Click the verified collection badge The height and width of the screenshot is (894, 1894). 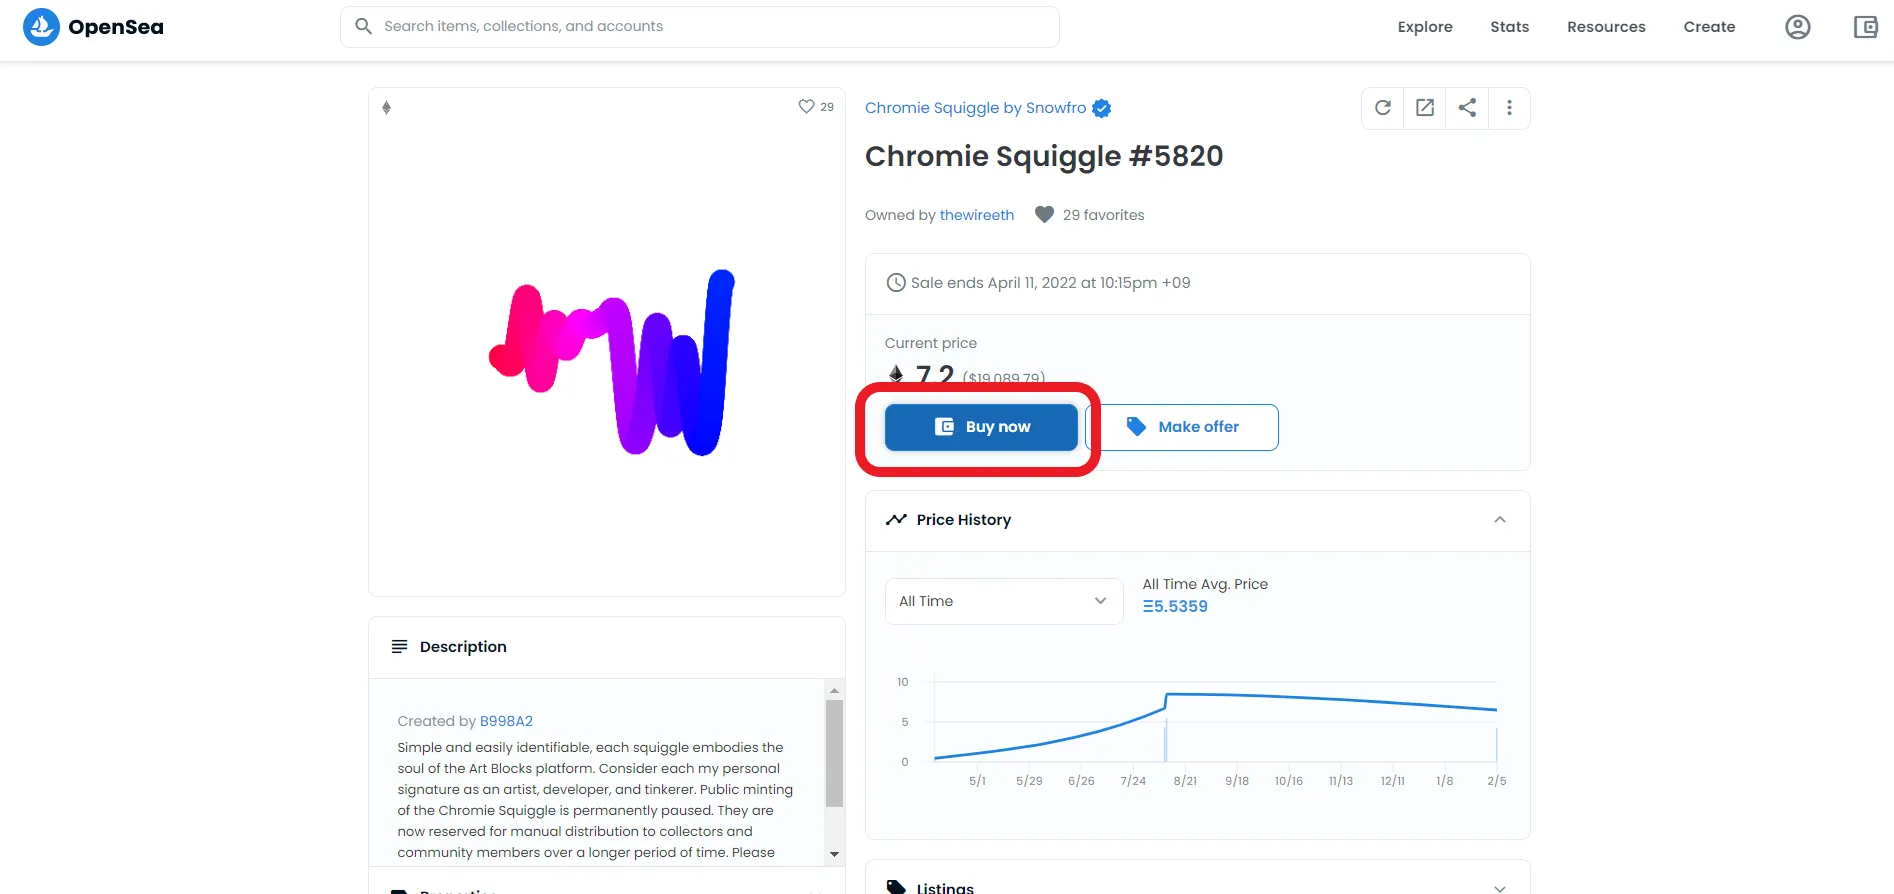click(1102, 108)
